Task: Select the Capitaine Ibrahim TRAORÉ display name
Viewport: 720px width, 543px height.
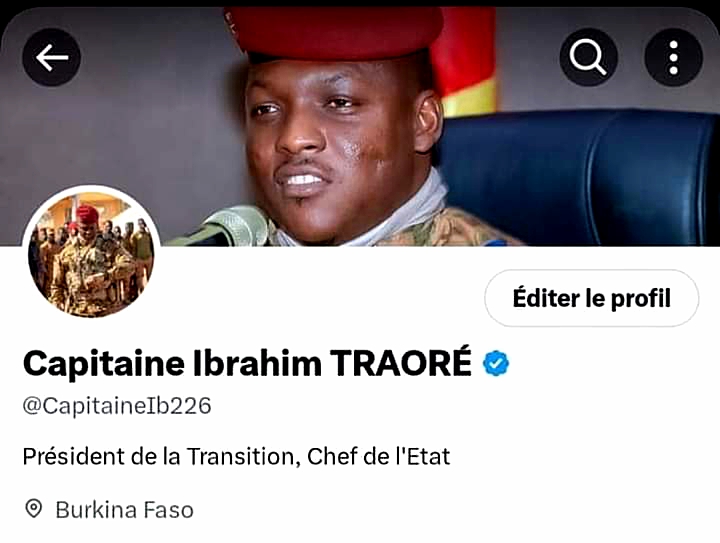Action: (248, 364)
